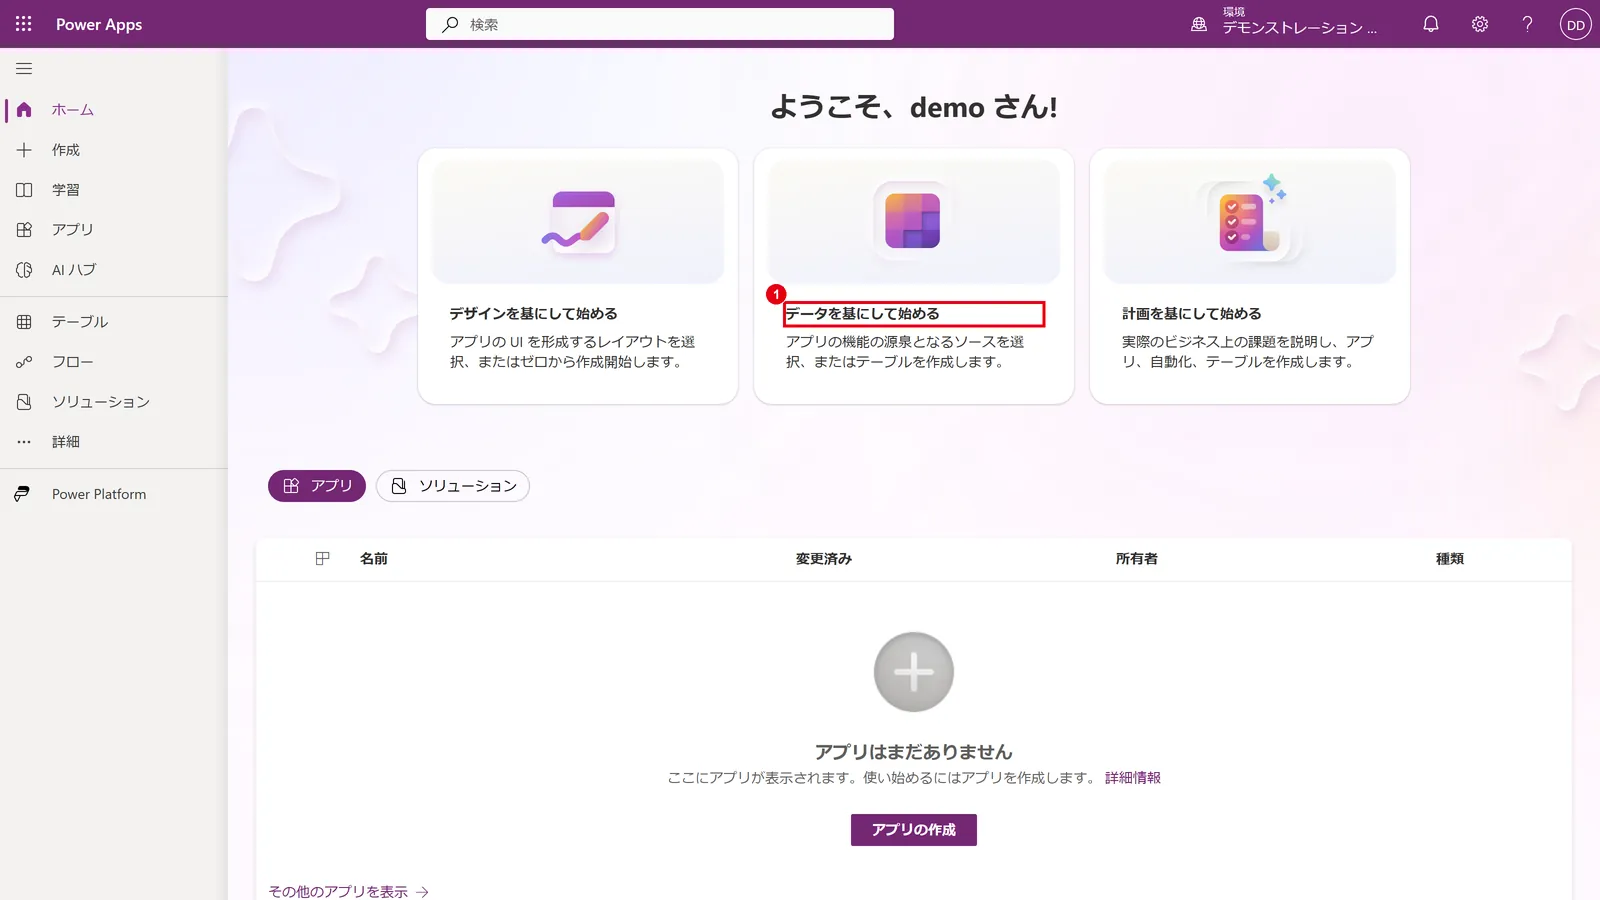
Task: Click the solutions icon beside sidebar ソリューション
Action: point(24,402)
